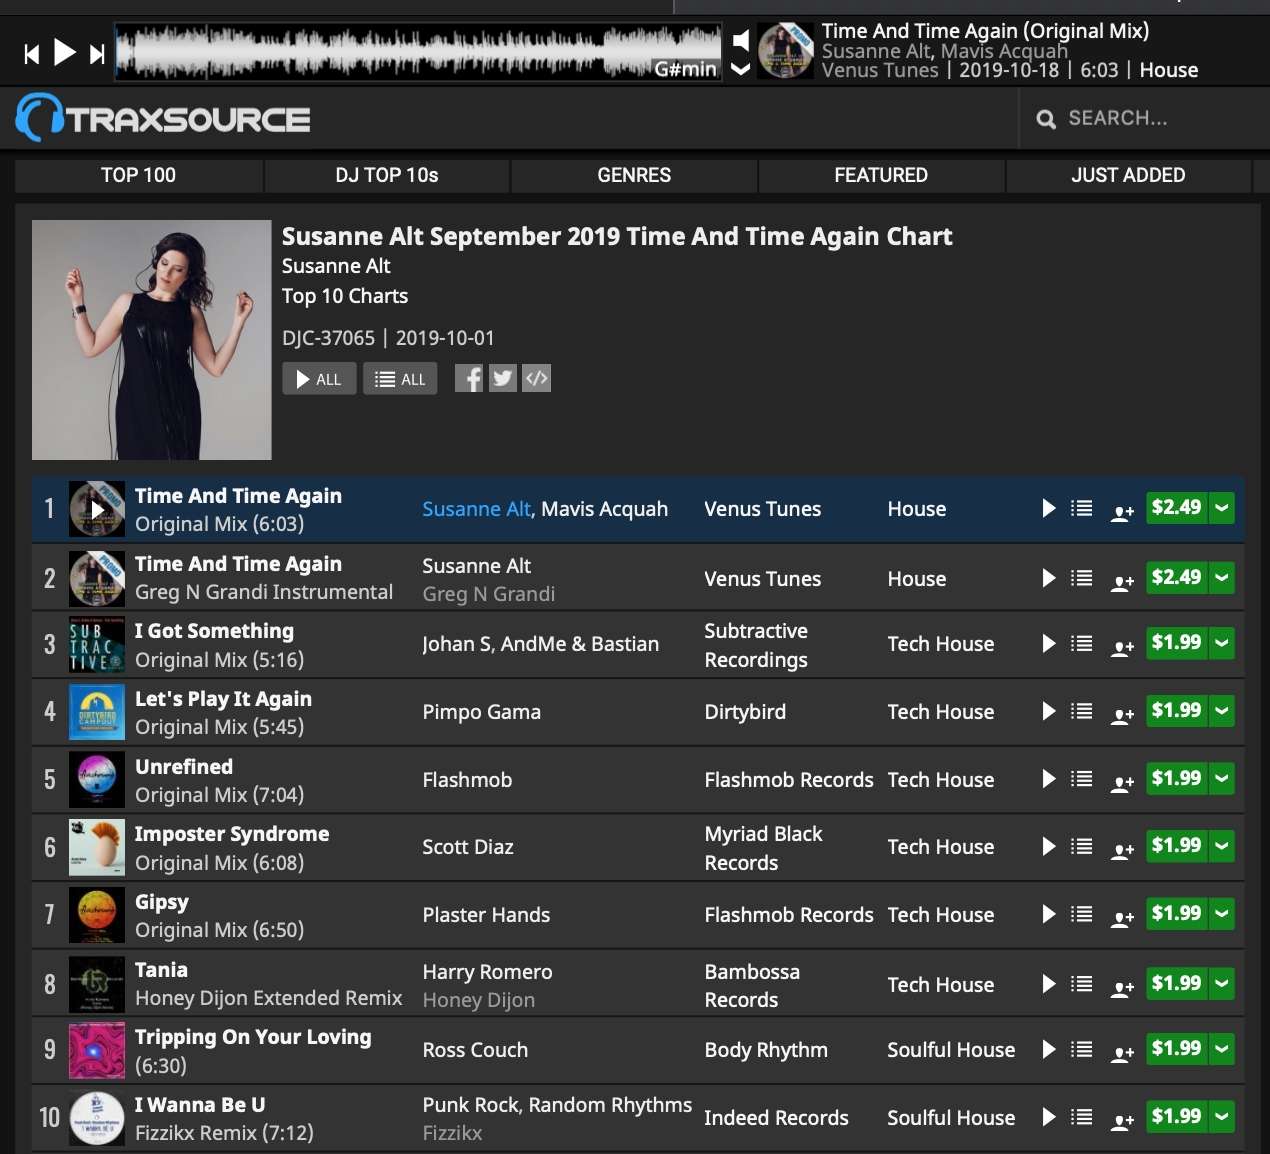Open the Scott Diaz artist link
Screen dimensions: 1270x1154
(468, 847)
